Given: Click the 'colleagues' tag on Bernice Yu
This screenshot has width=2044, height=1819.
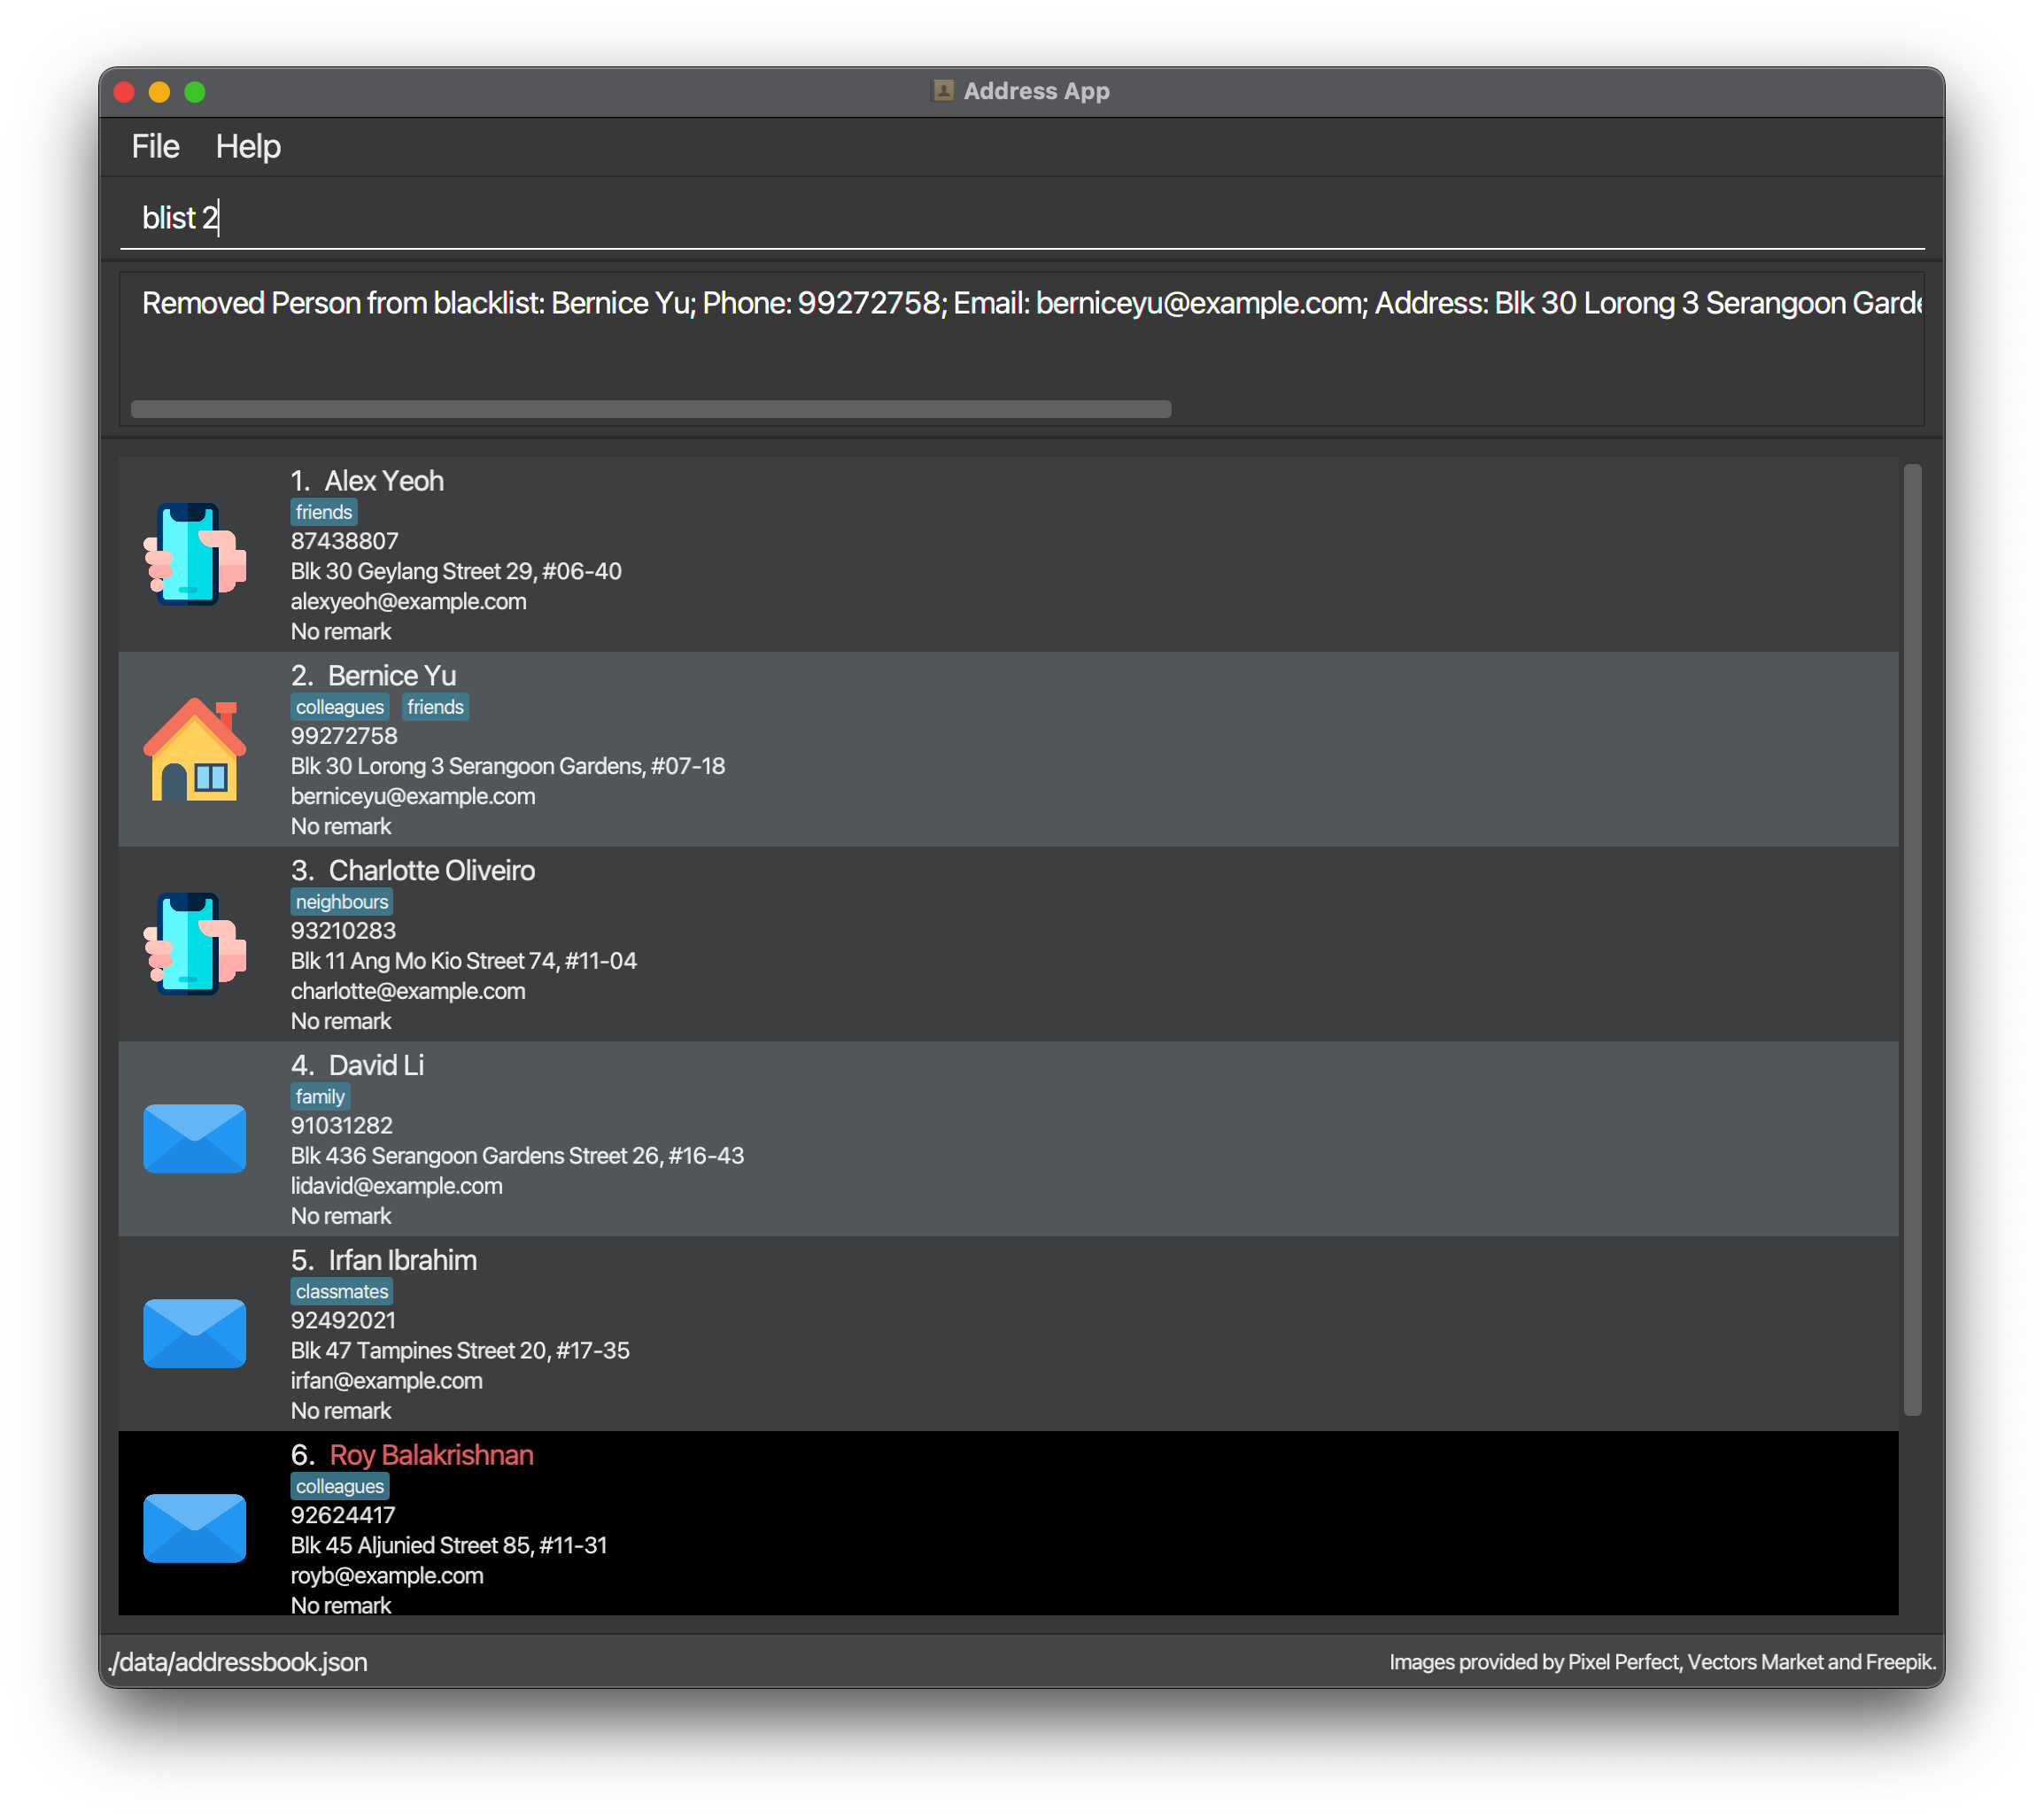Looking at the screenshot, I should point(339,707).
